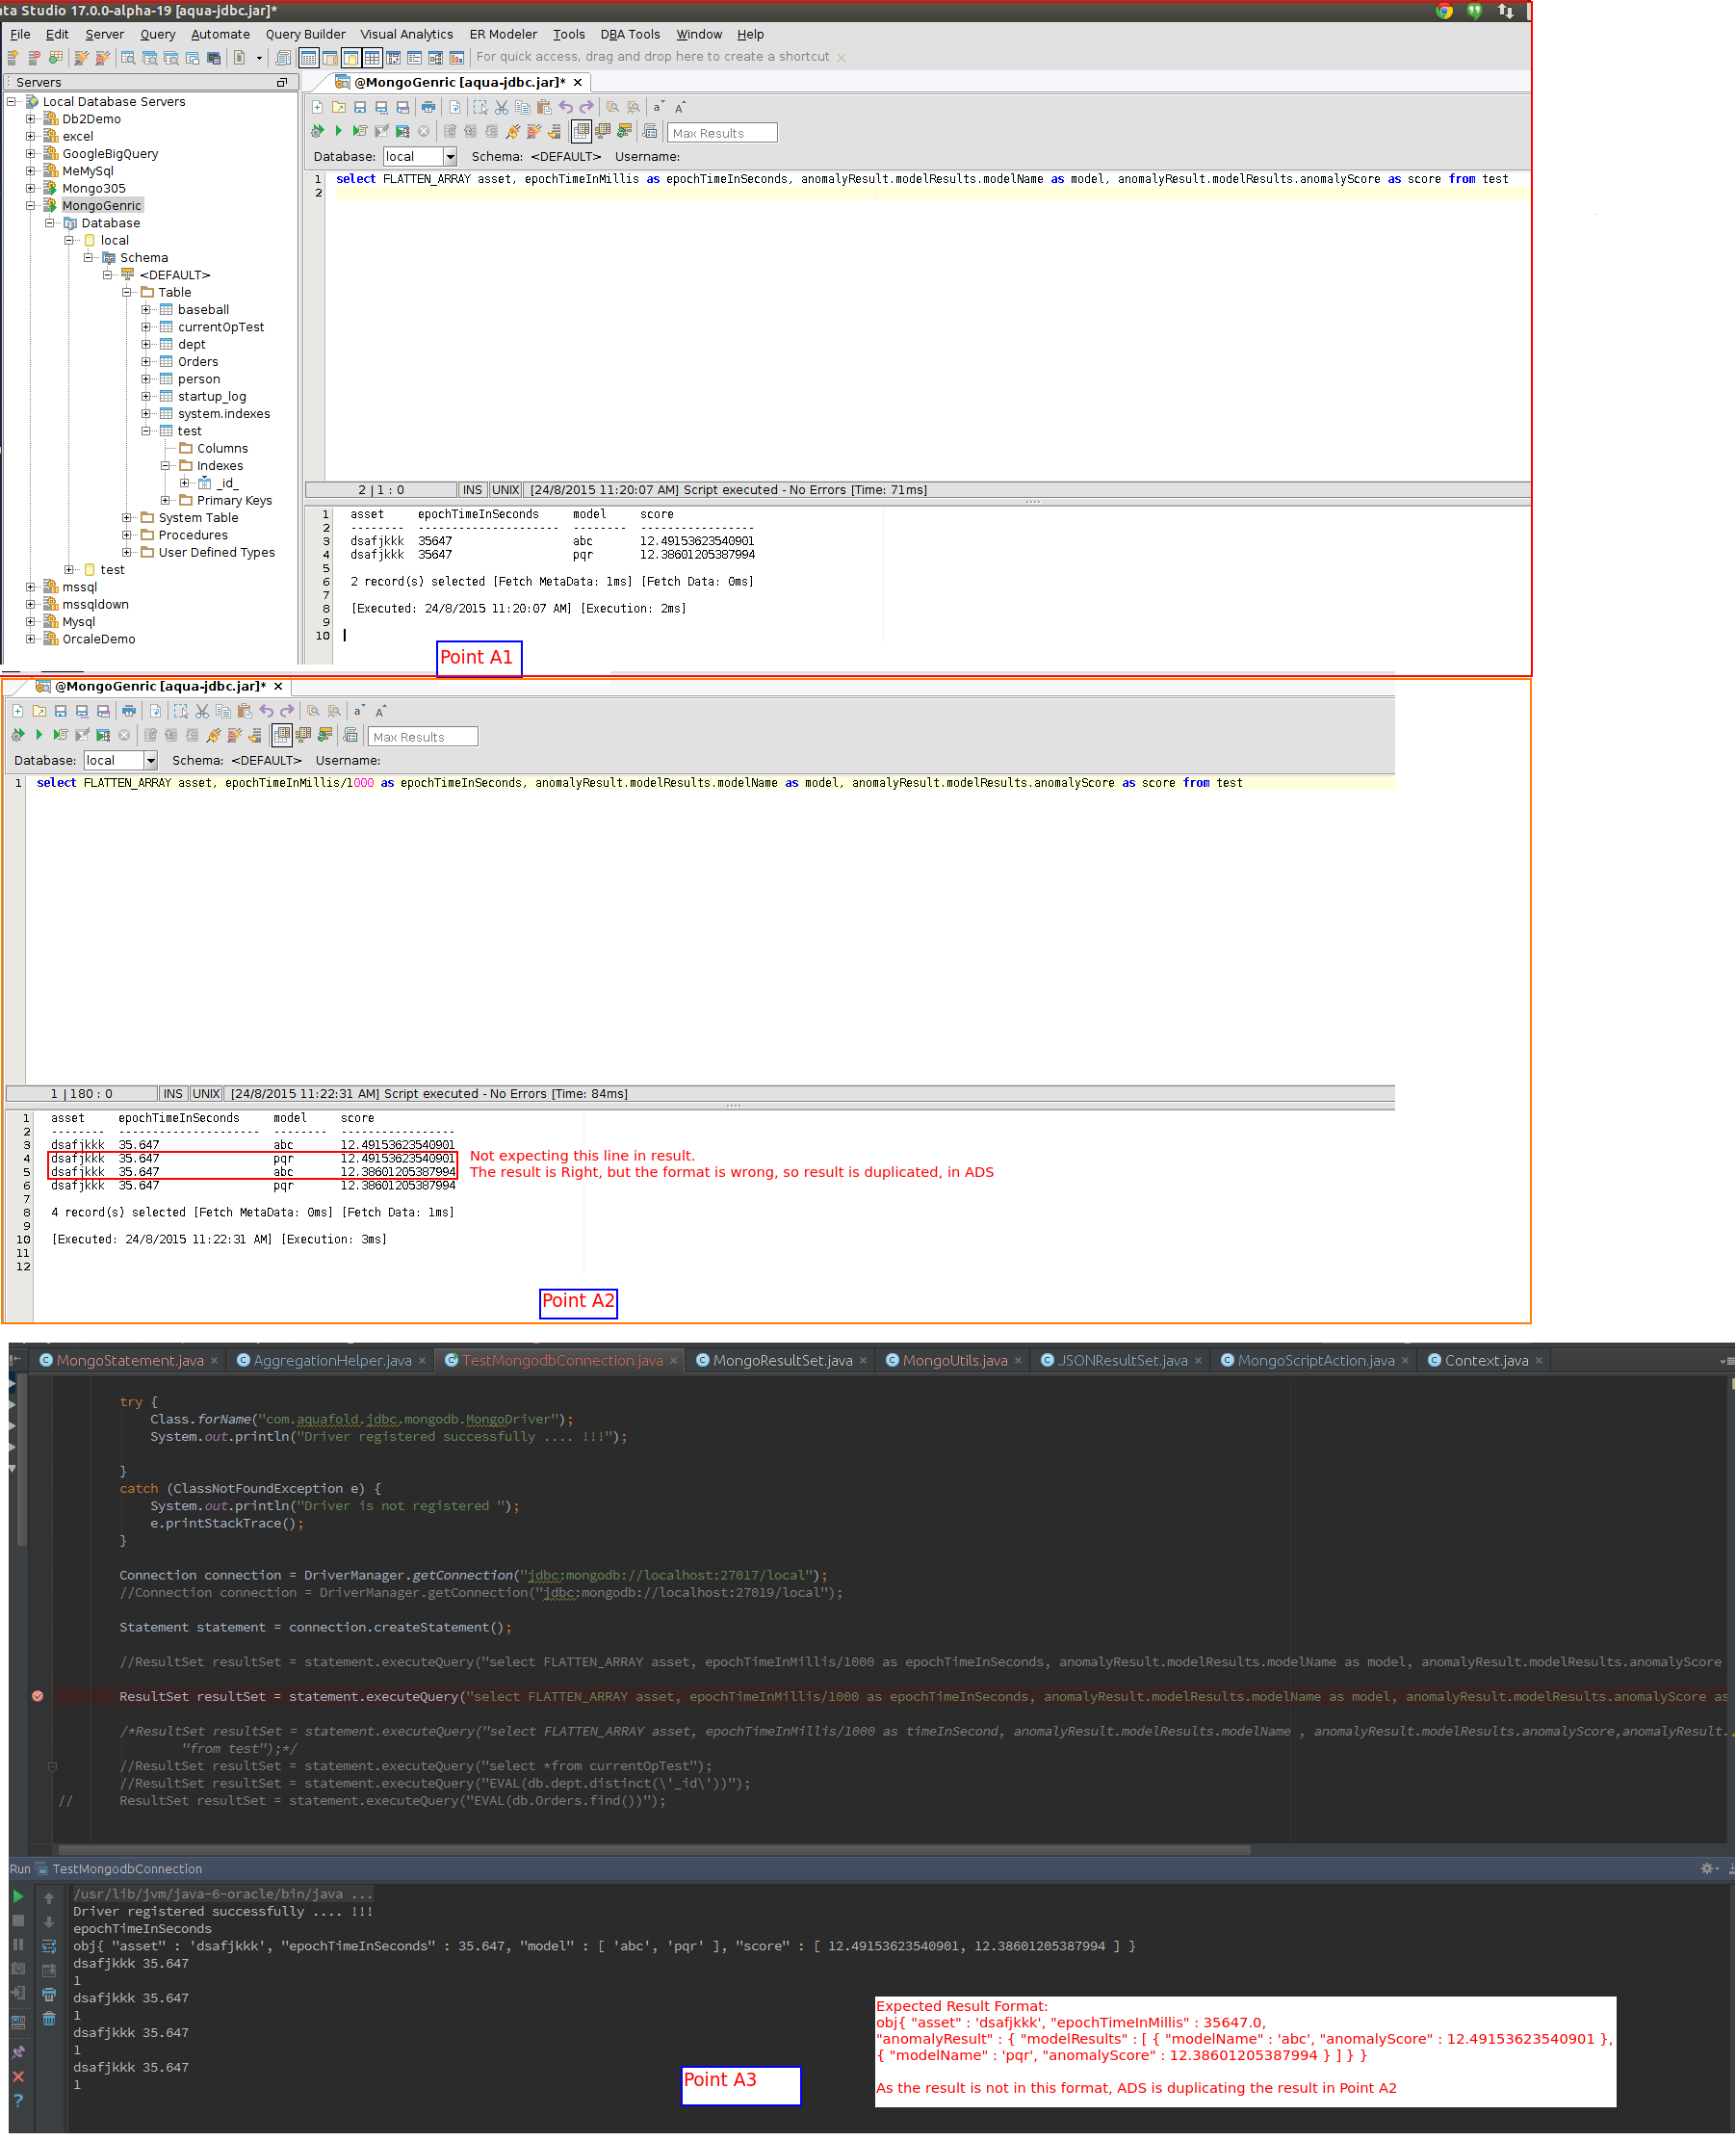Toggle the red breakpoint on the executeQuery line
Screen dimensions: 1736x2141
(x=38, y=1696)
